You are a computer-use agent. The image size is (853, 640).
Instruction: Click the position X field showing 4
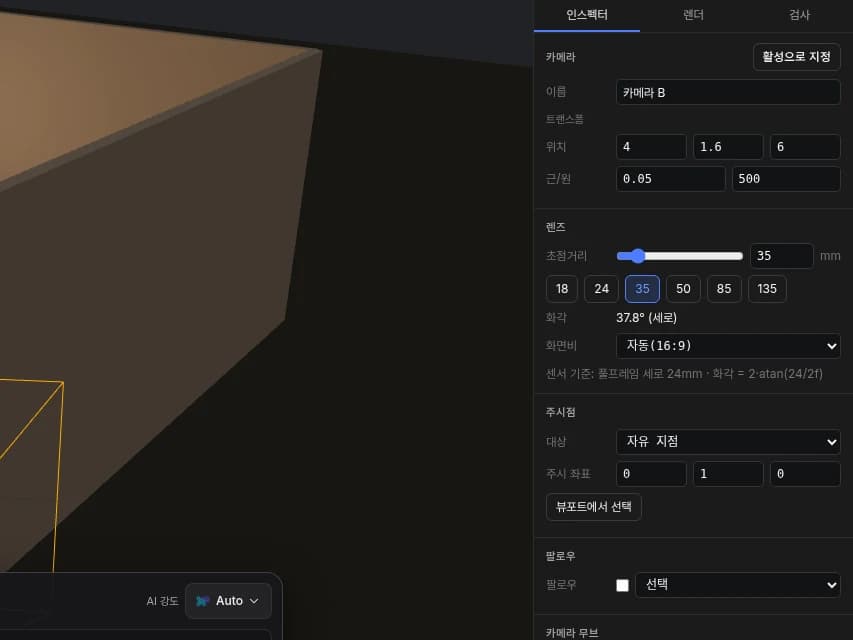click(x=651, y=147)
